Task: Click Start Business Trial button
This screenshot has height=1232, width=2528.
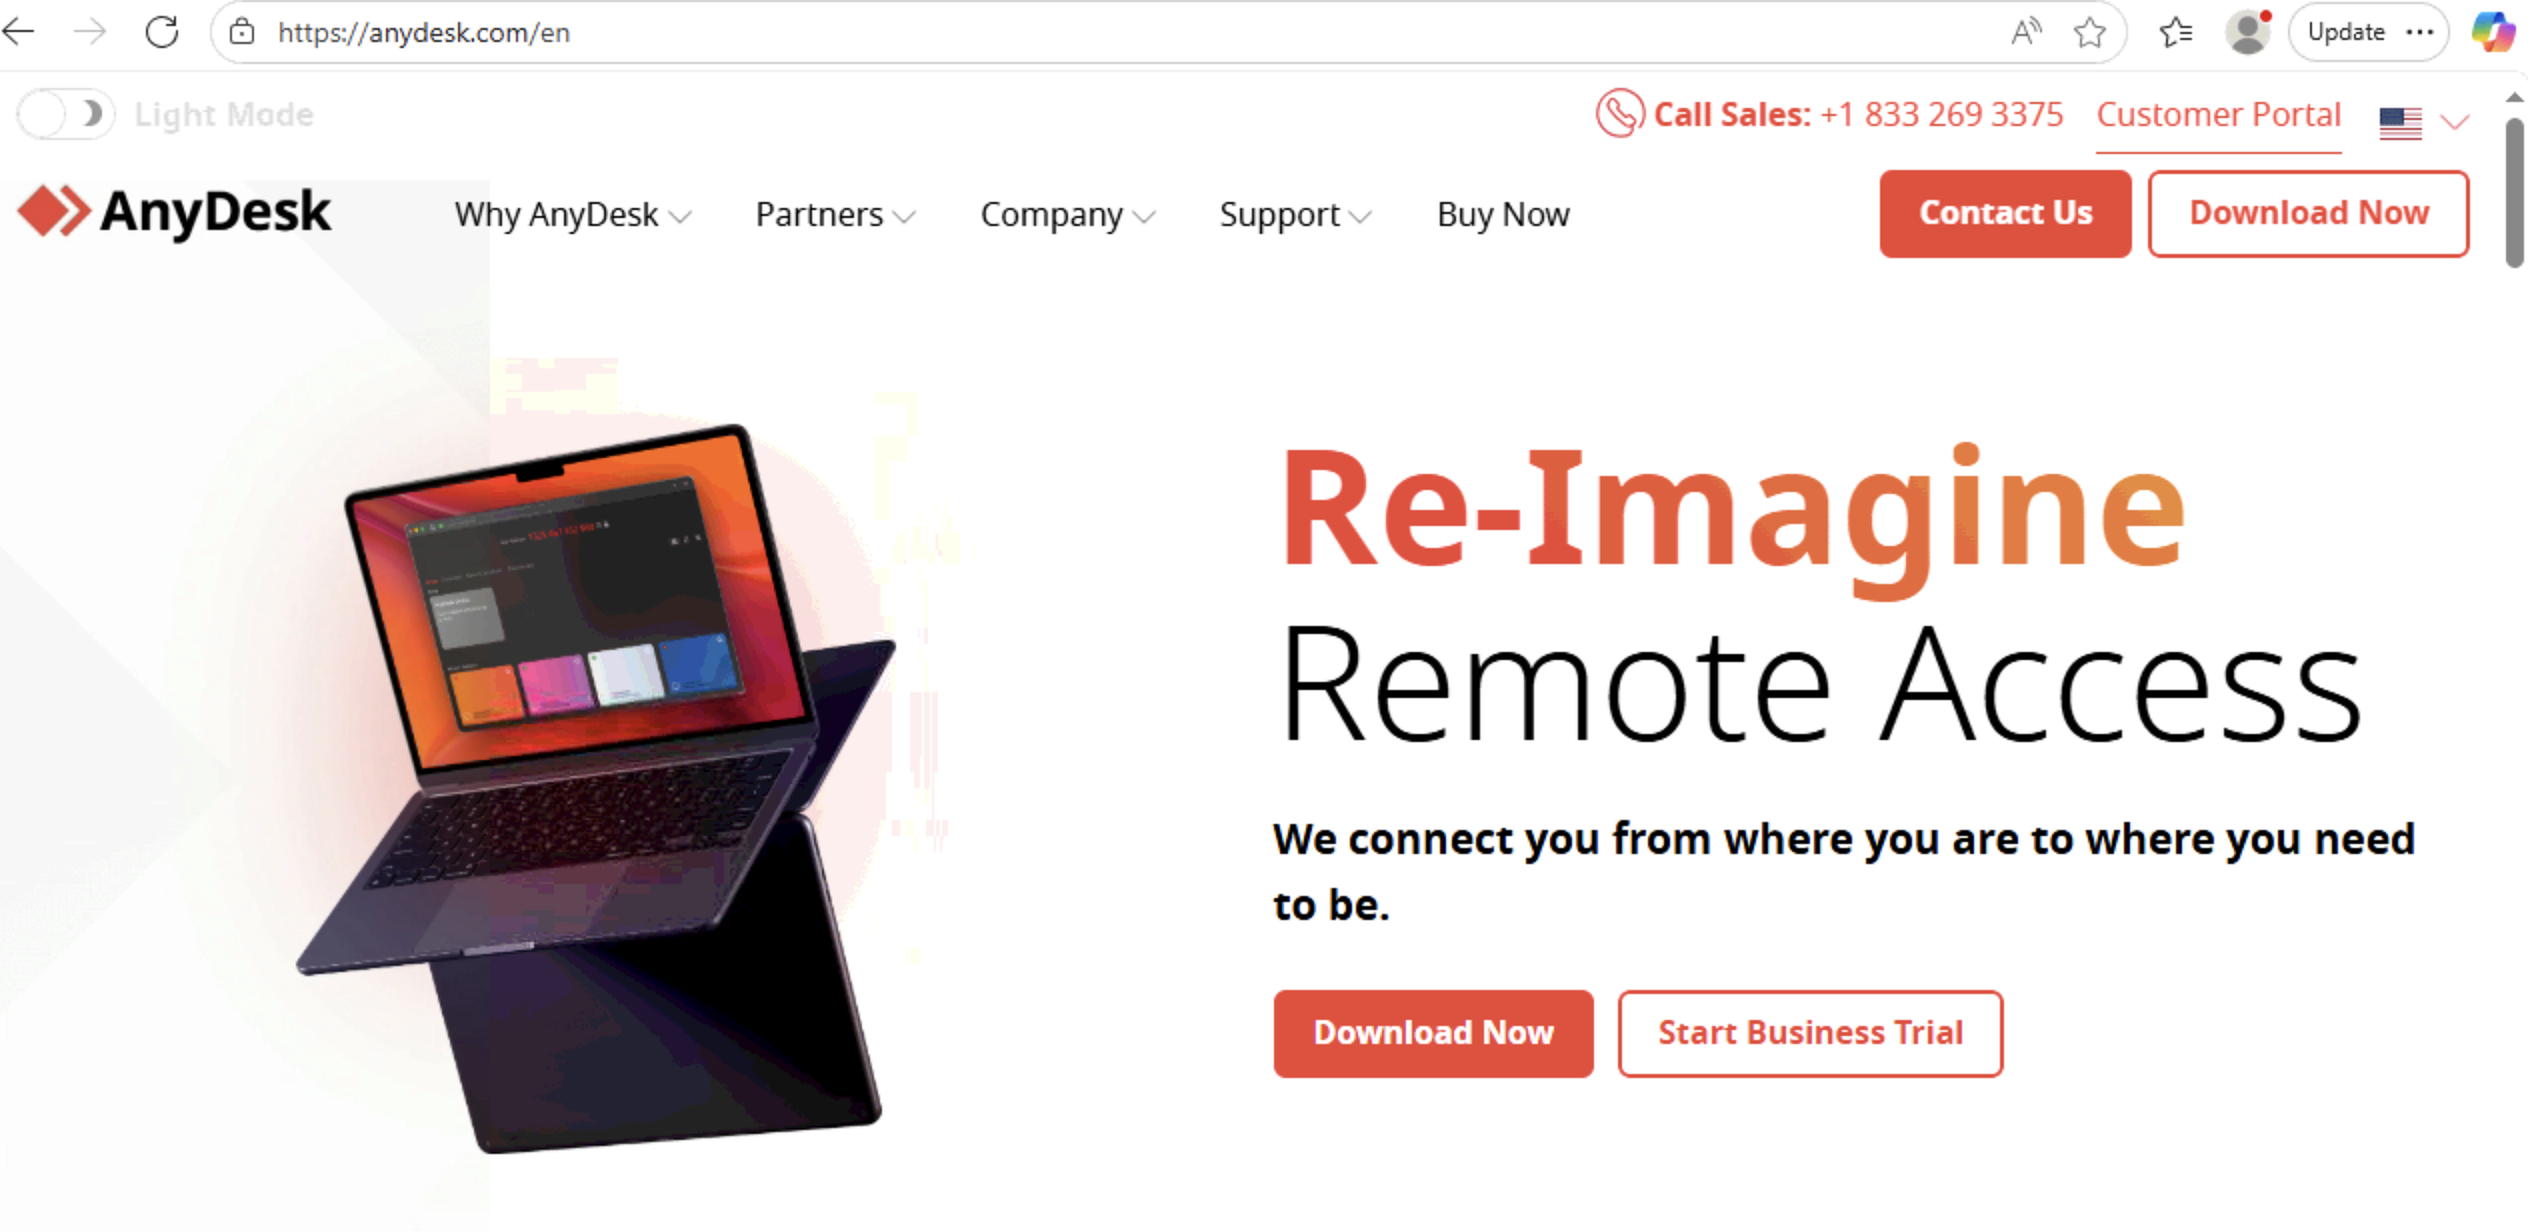Action: pyautogui.click(x=1810, y=1033)
